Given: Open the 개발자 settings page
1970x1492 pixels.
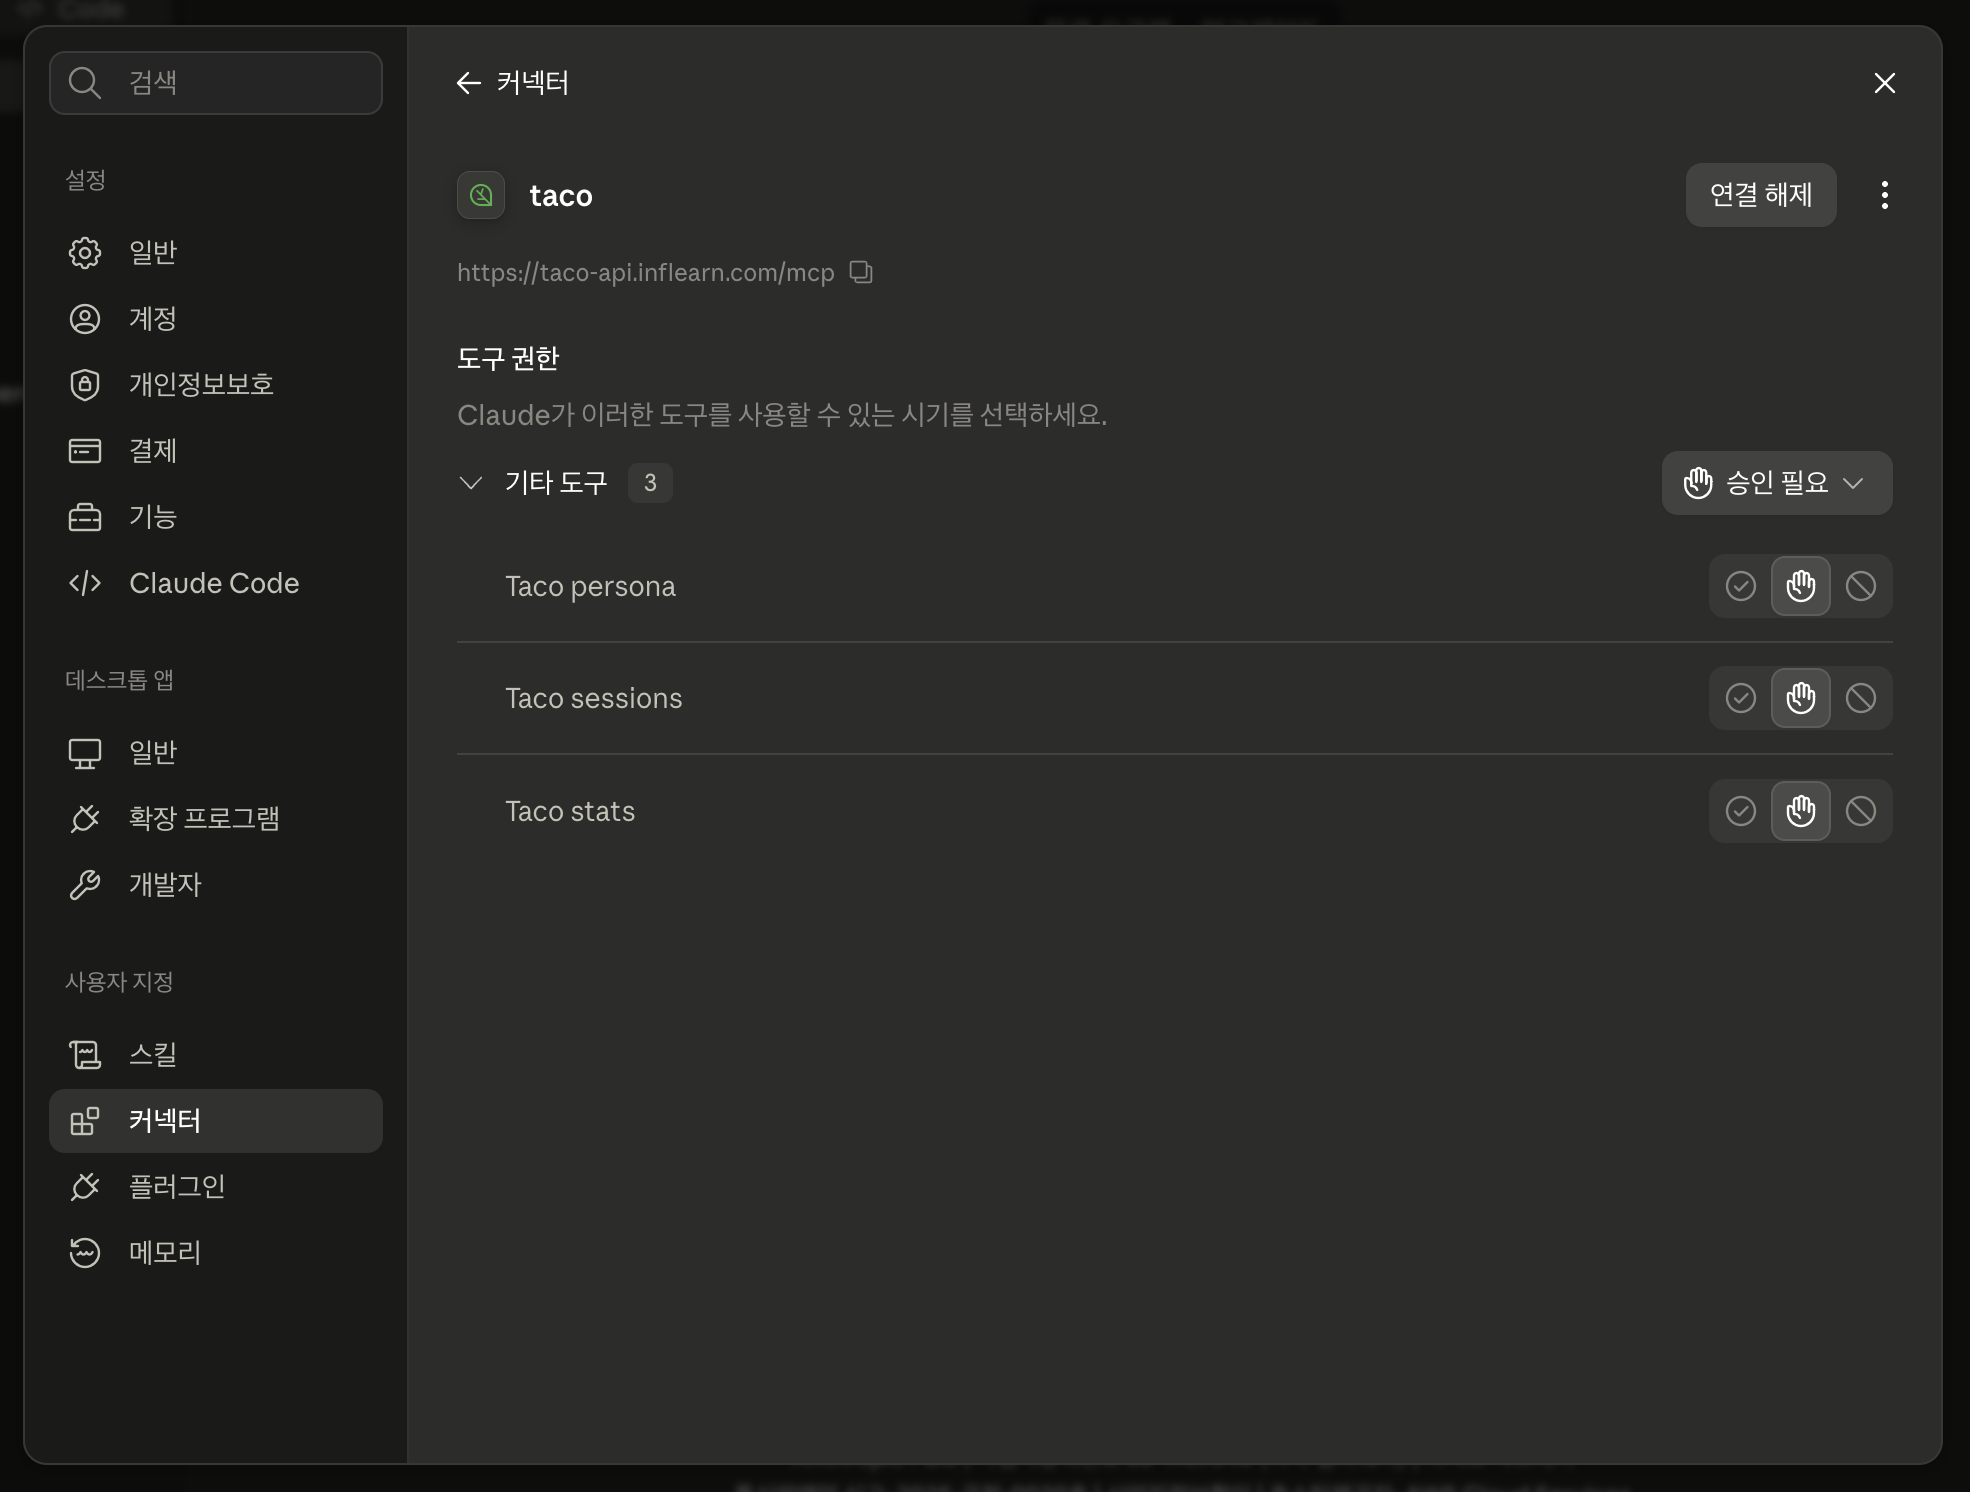Looking at the screenshot, I should [216, 884].
